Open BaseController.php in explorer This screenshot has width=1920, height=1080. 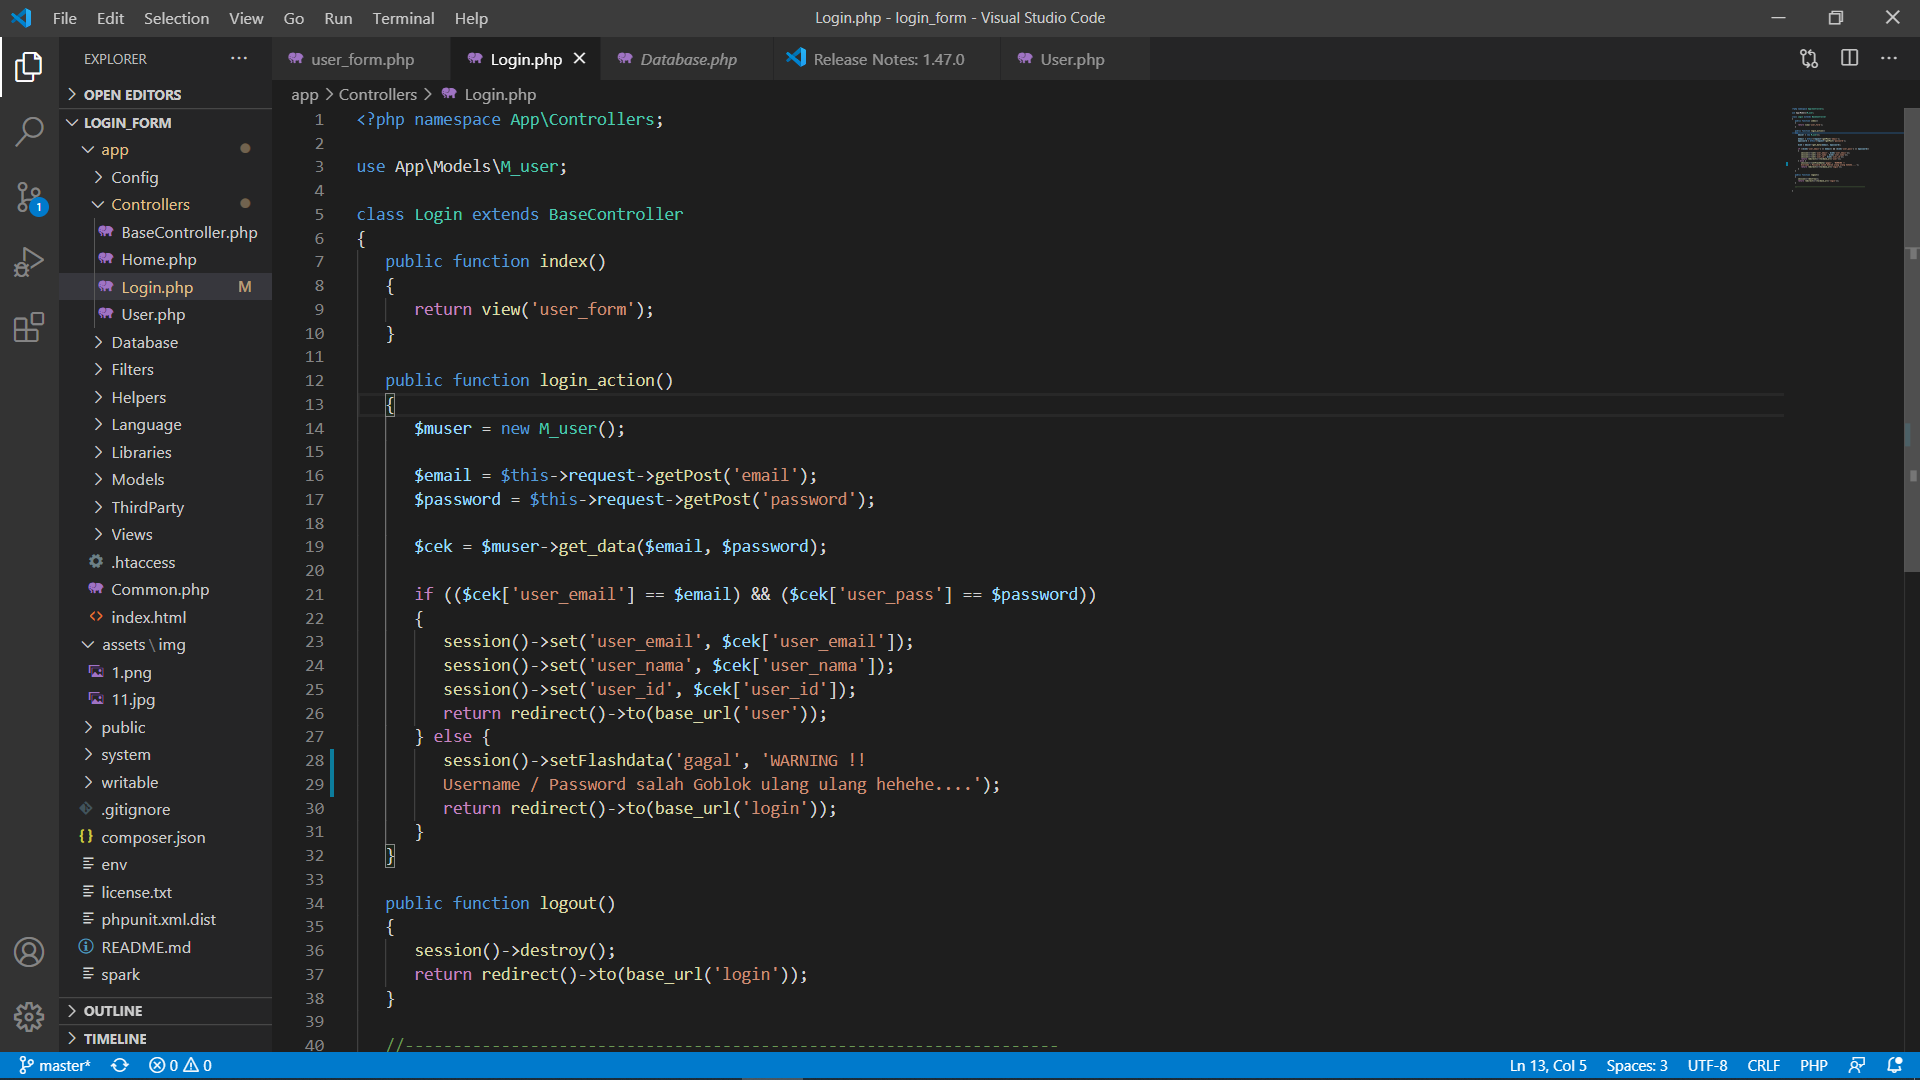pyautogui.click(x=165, y=232)
